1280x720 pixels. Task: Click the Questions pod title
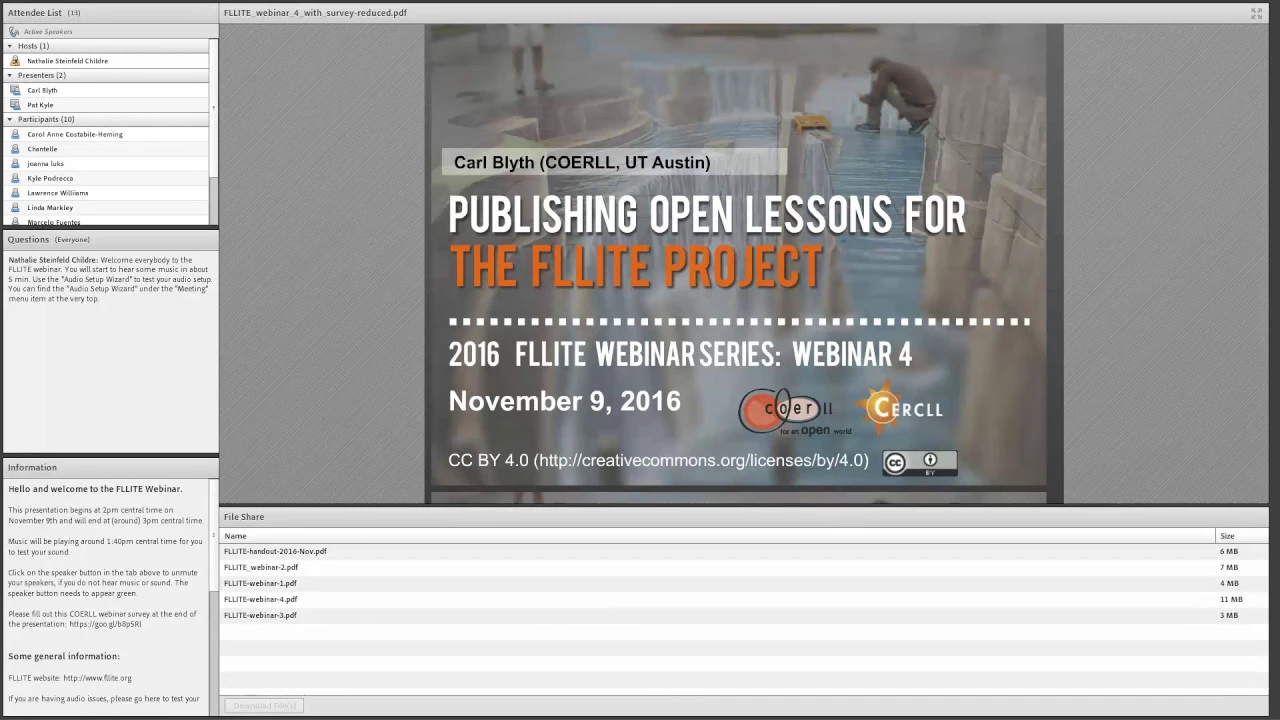pos(28,239)
